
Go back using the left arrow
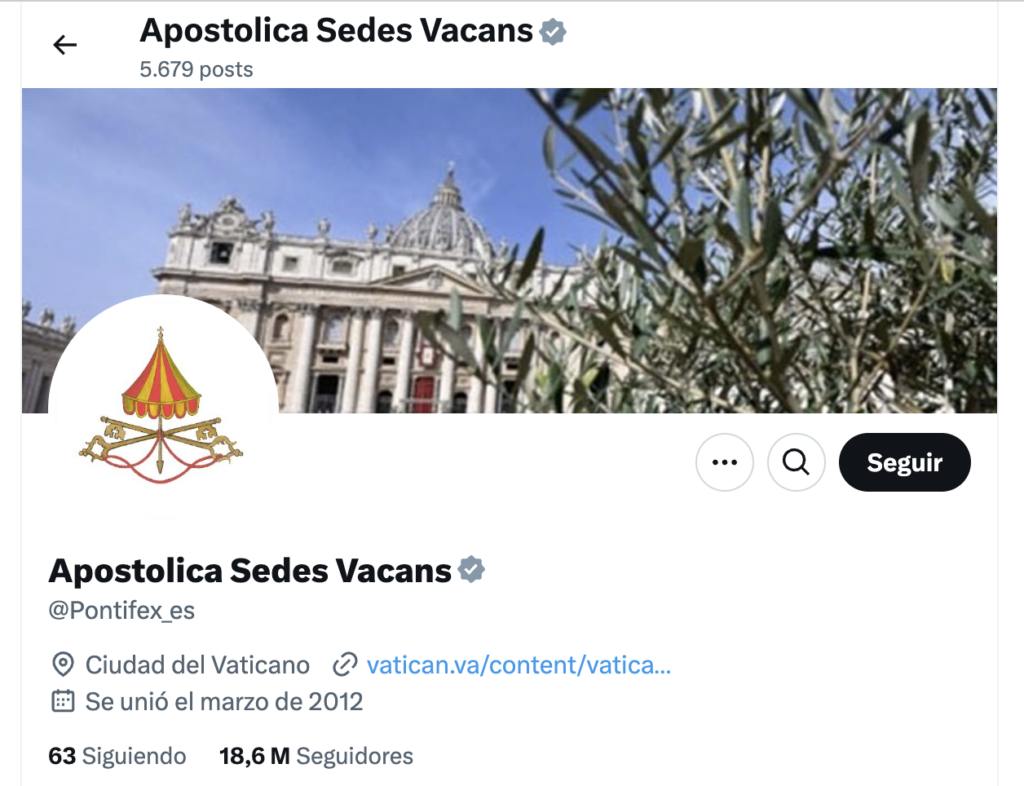point(65,44)
